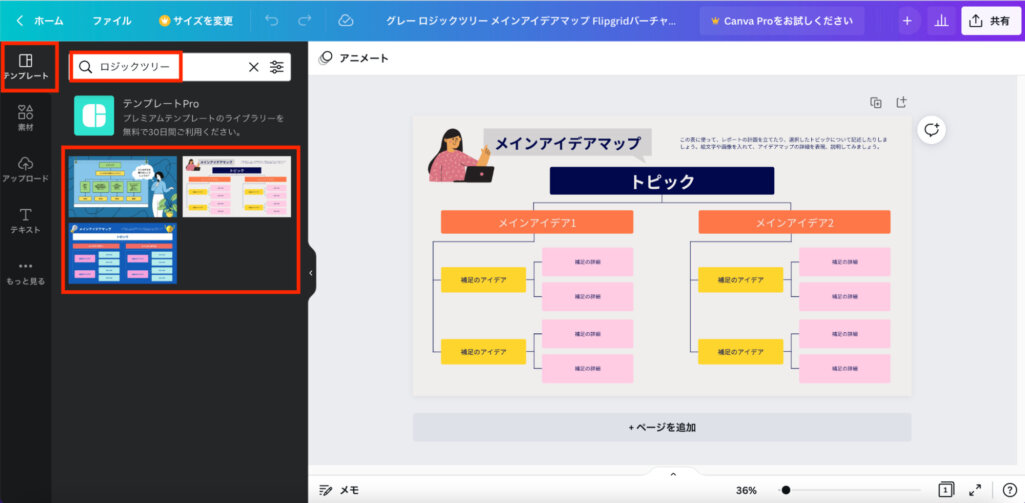Image resolution: width=1025 pixels, height=503 pixels.
Task: Select the 素材 sidebar tab
Action: (25, 118)
